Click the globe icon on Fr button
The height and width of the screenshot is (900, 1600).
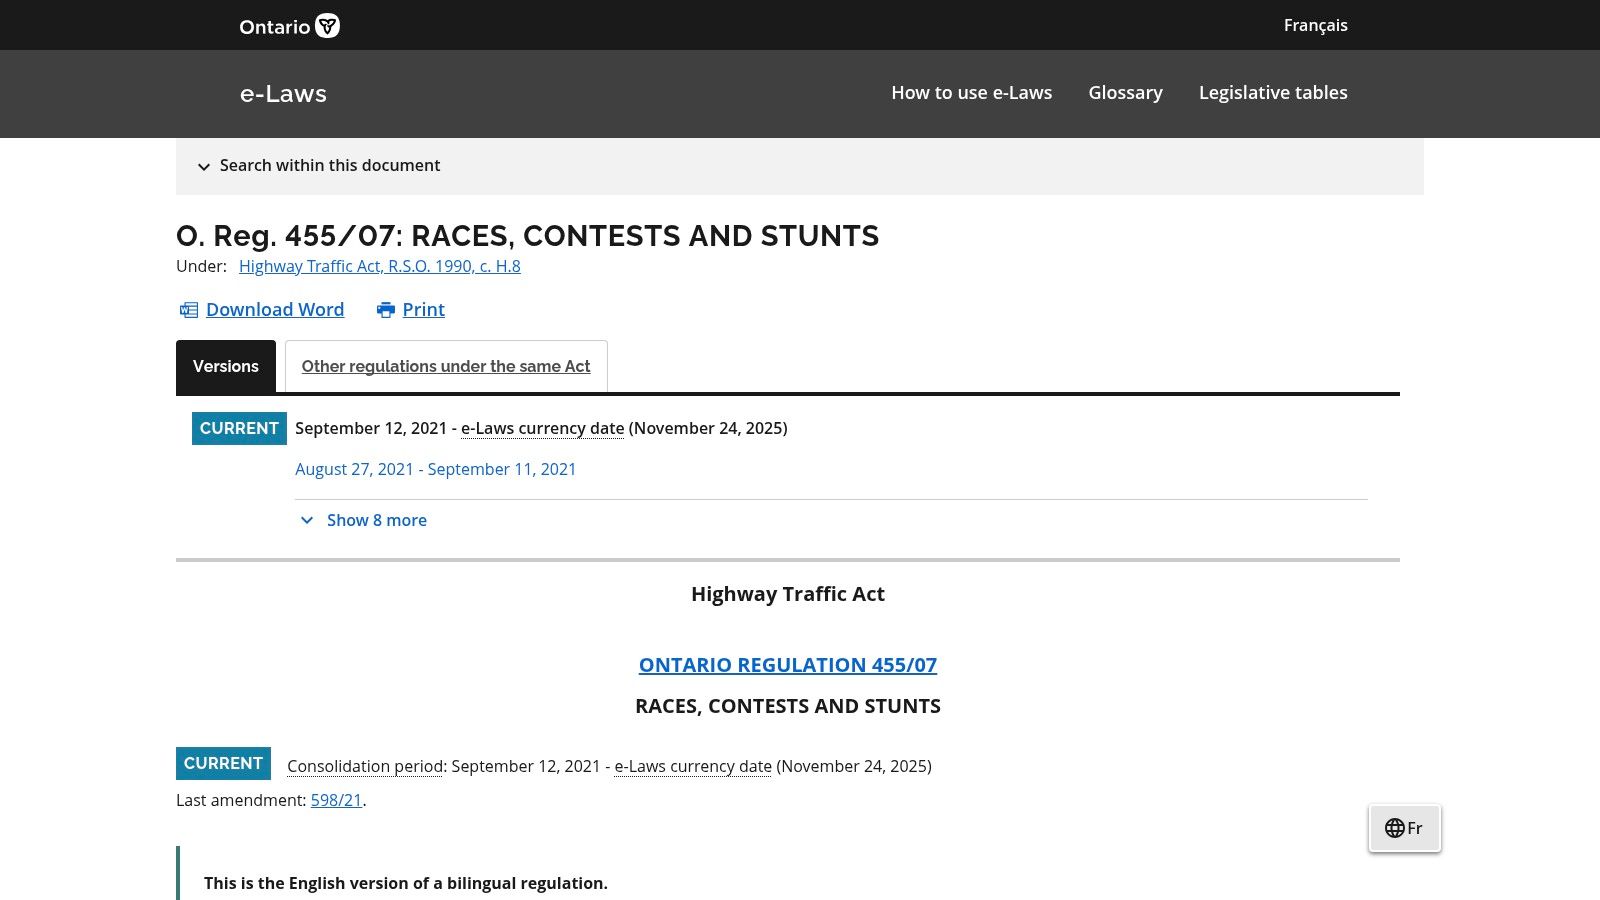point(1394,828)
